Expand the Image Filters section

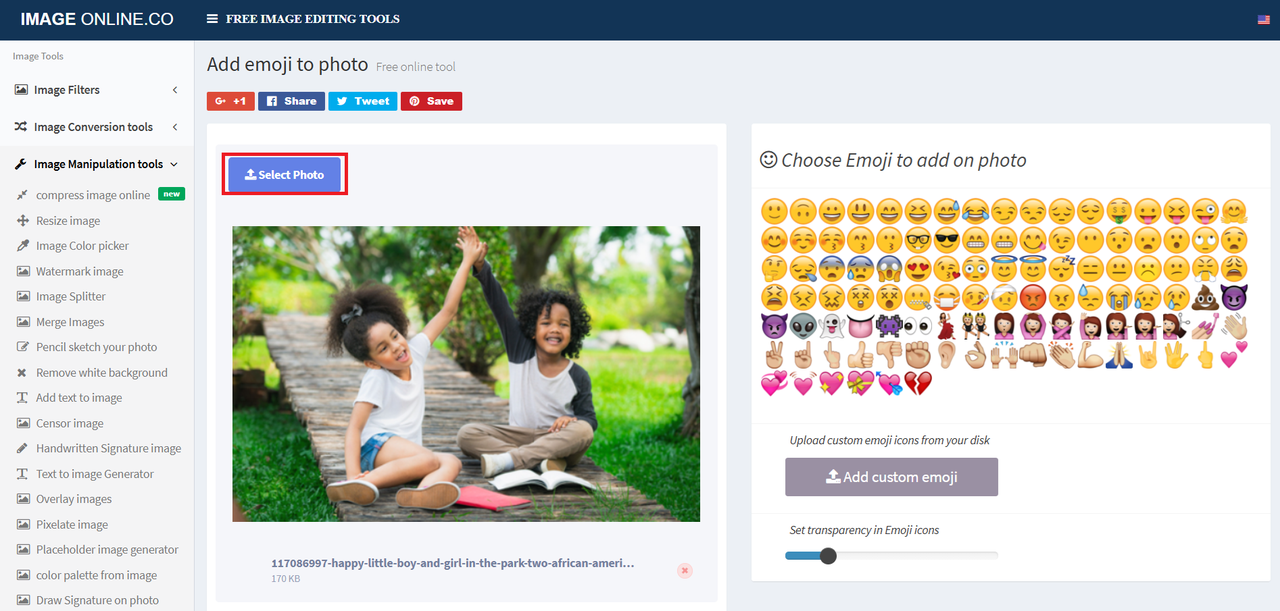pos(97,90)
